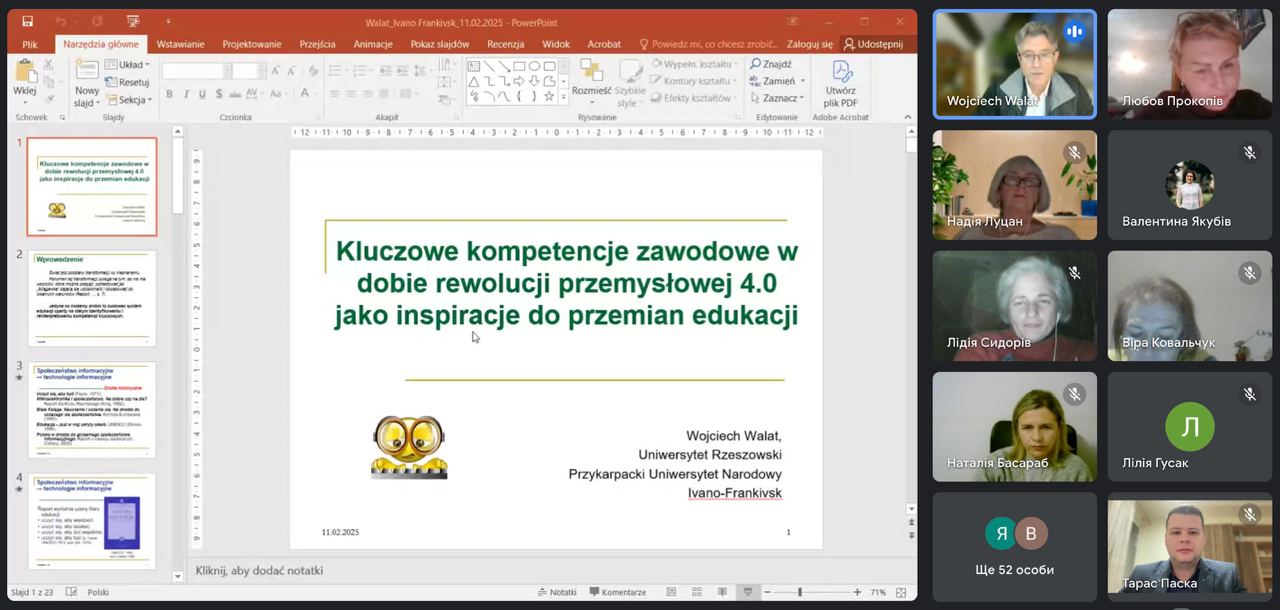
Task: Click the Save icon in title bar
Action: (27, 22)
